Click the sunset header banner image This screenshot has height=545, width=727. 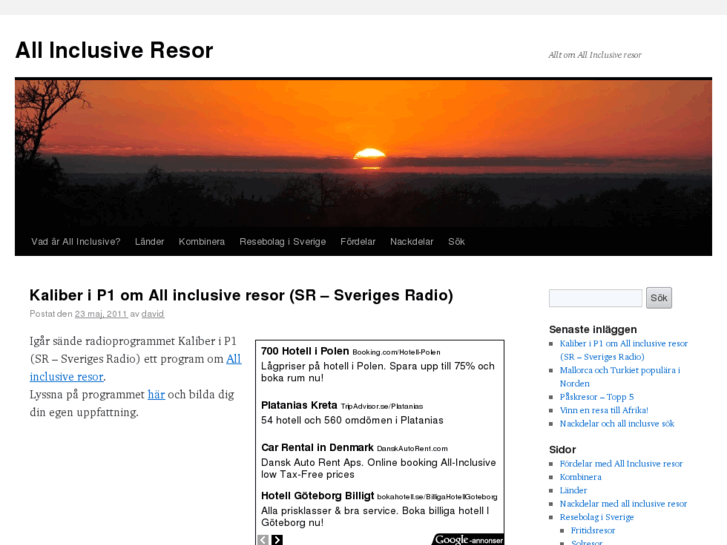(364, 153)
